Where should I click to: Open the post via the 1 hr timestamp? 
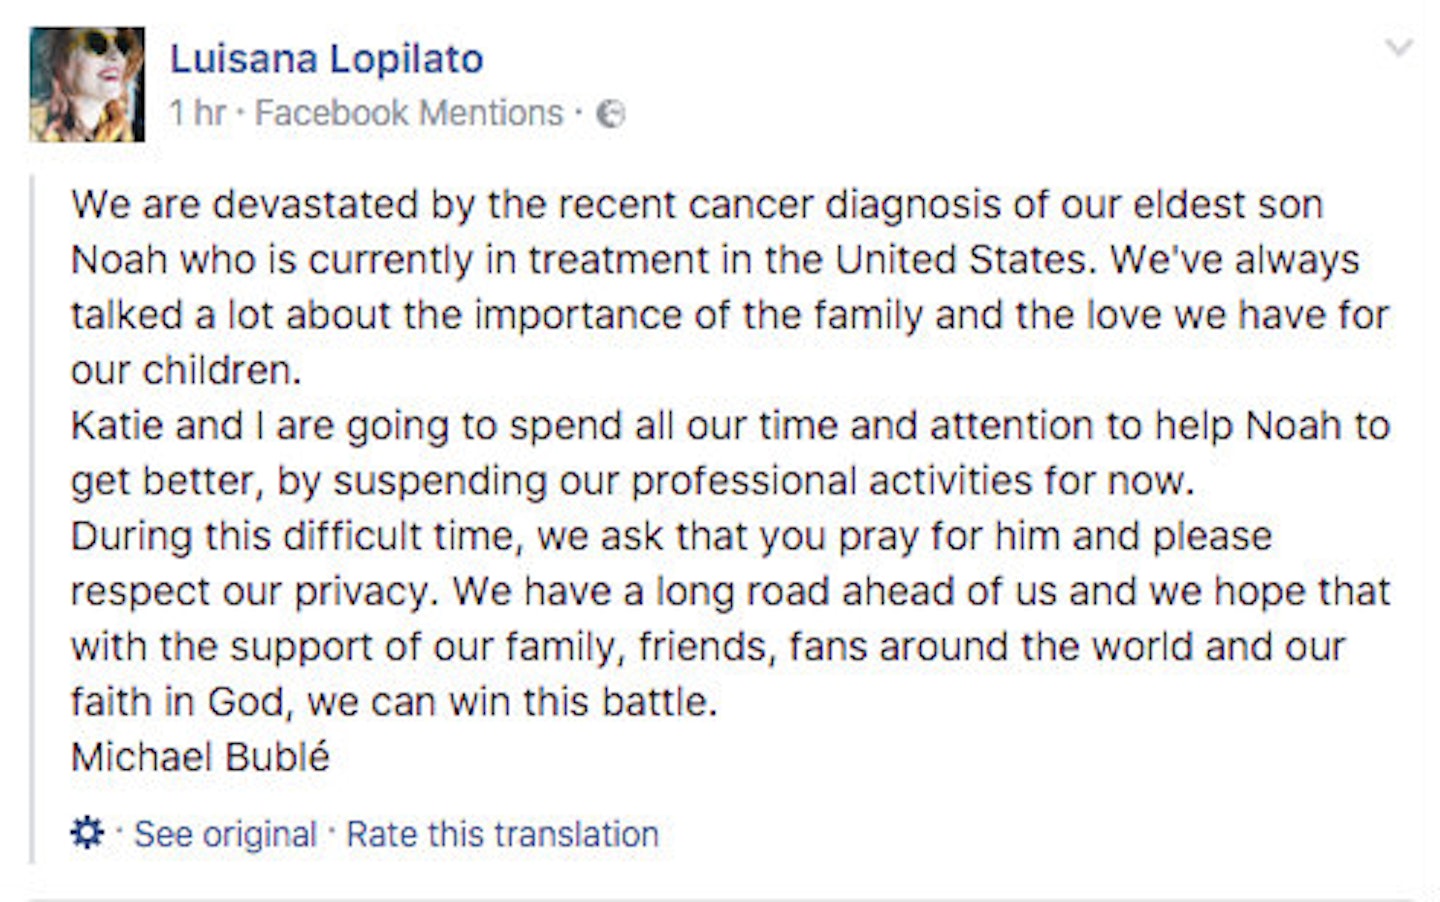pyautogui.click(x=197, y=113)
